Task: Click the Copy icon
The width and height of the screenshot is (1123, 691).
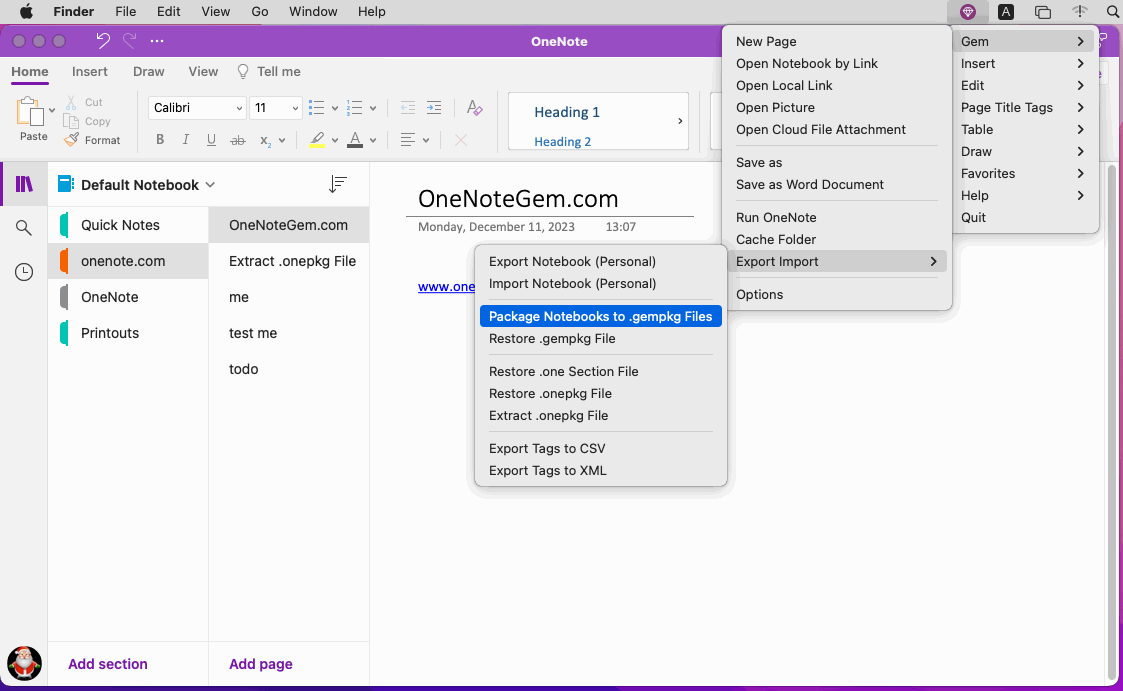Action: tap(71, 121)
